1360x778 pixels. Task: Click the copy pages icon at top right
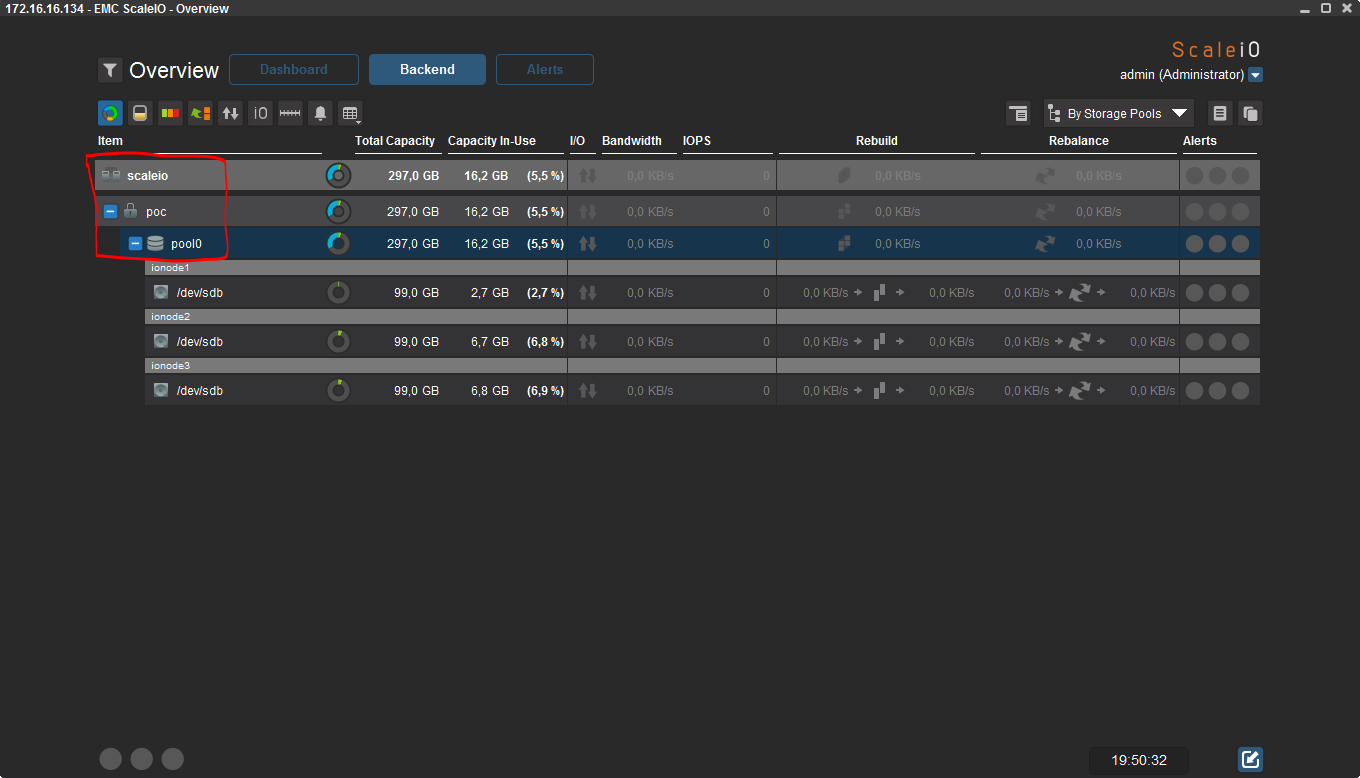coord(1250,113)
